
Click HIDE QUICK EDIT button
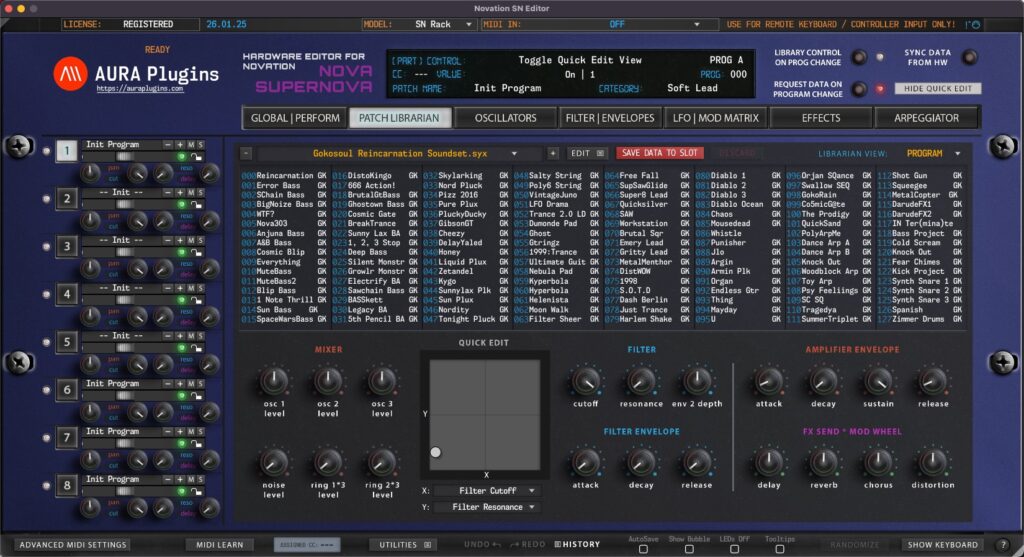pos(938,89)
